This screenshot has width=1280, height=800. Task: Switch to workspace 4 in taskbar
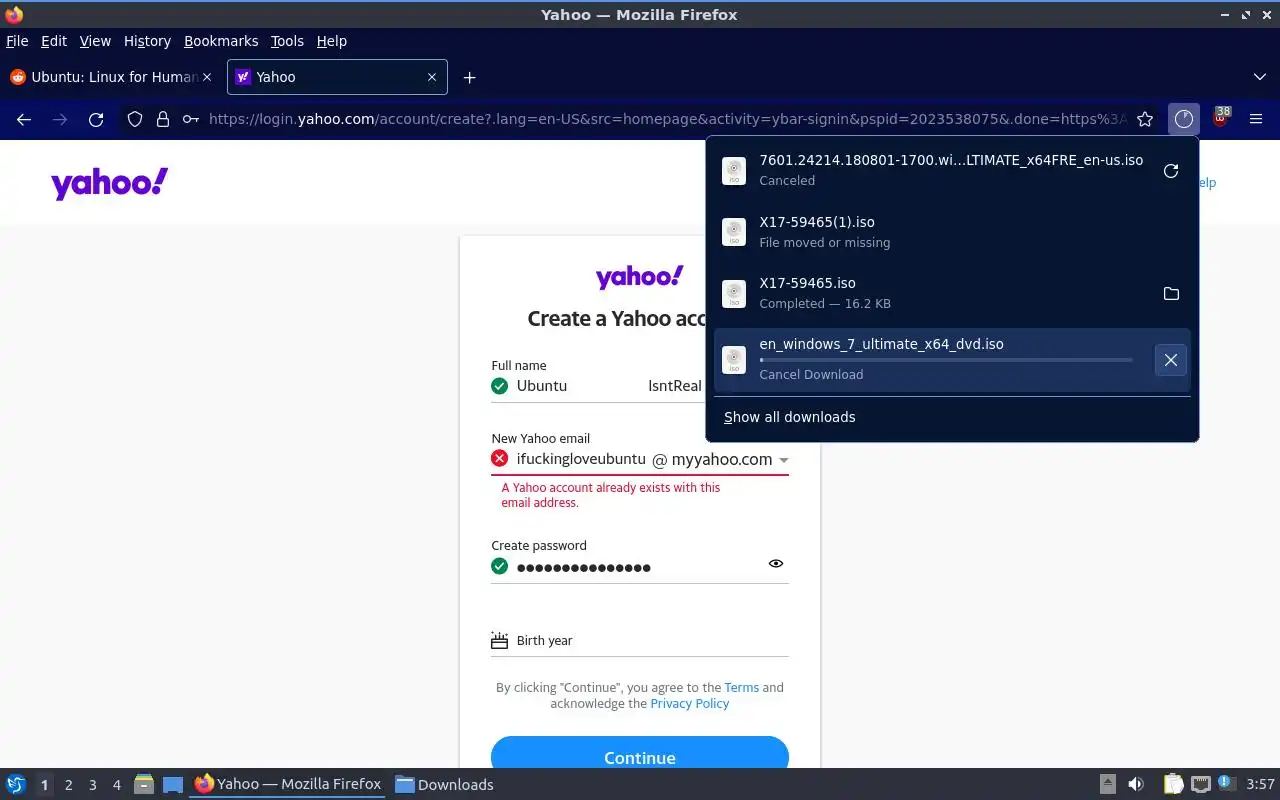tap(116, 785)
